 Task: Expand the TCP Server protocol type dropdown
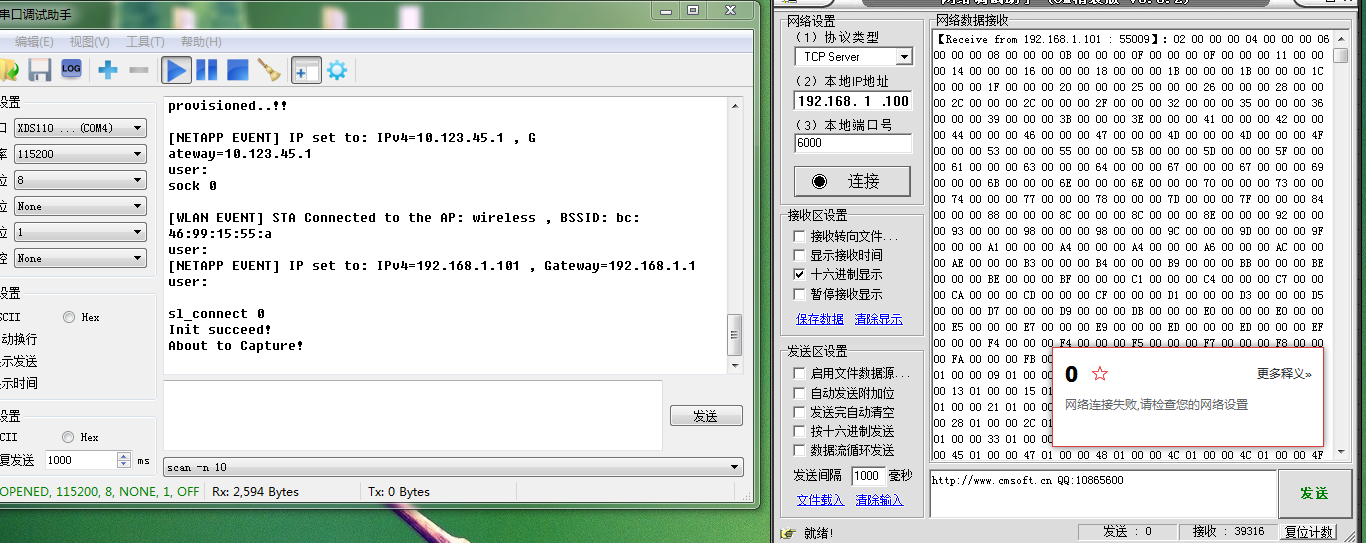904,57
